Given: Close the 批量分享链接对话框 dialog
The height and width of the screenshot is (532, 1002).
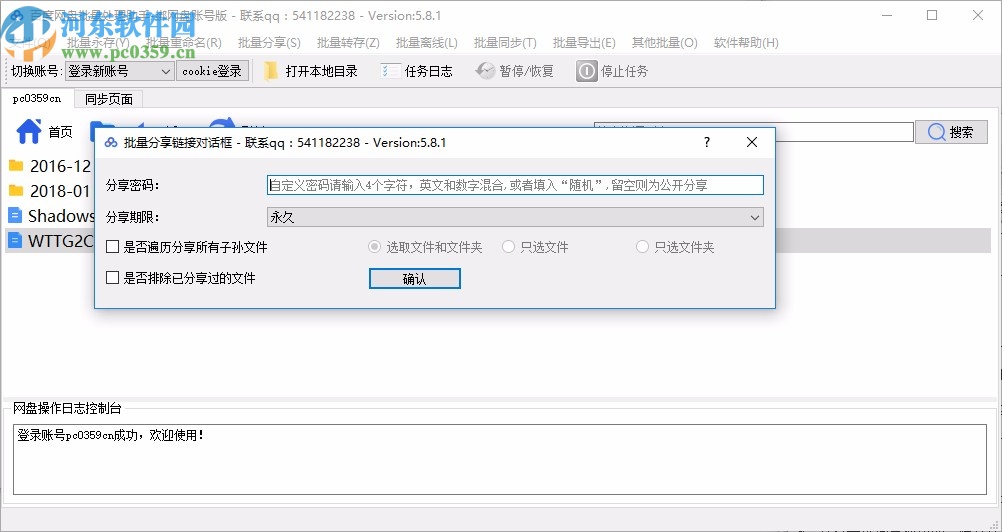Looking at the screenshot, I should pyautogui.click(x=752, y=142).
